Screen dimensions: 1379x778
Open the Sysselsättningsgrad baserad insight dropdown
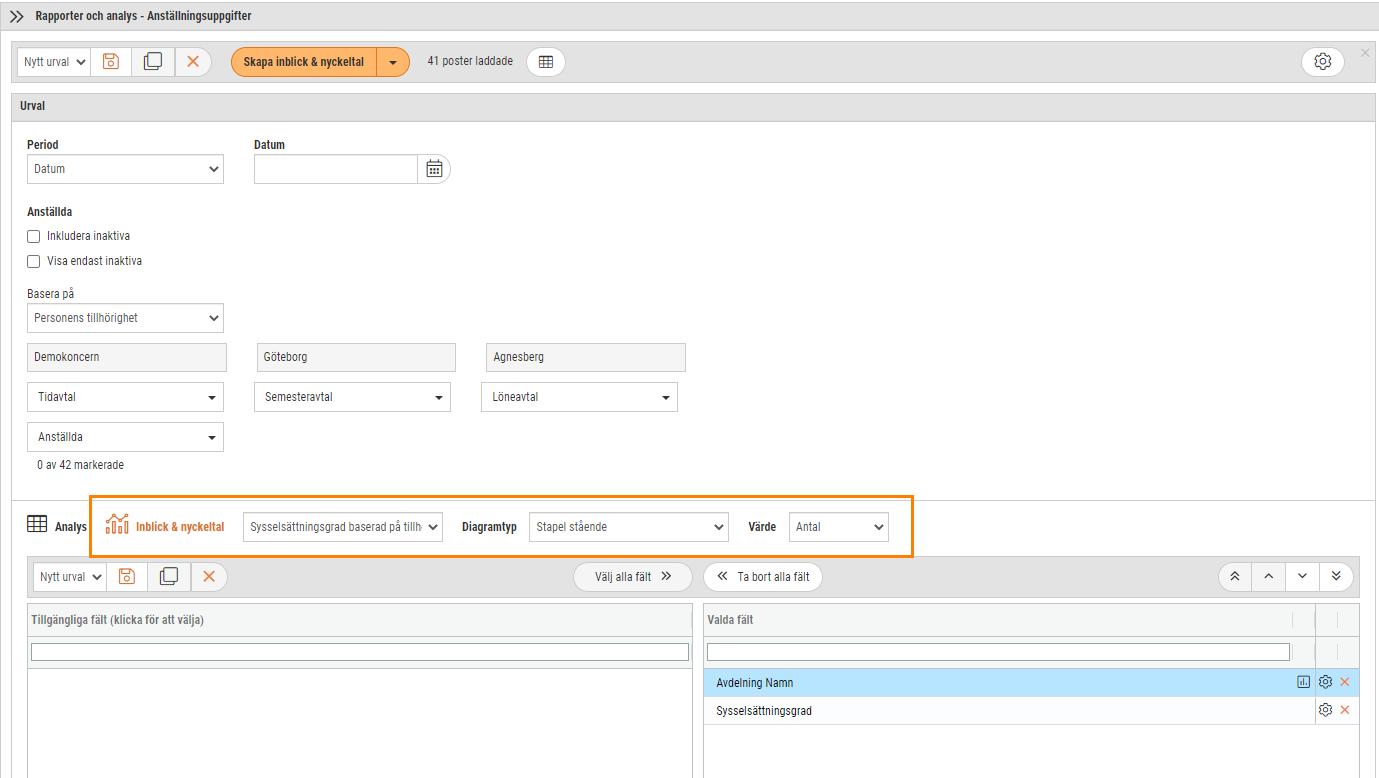(x=343, y=527)
